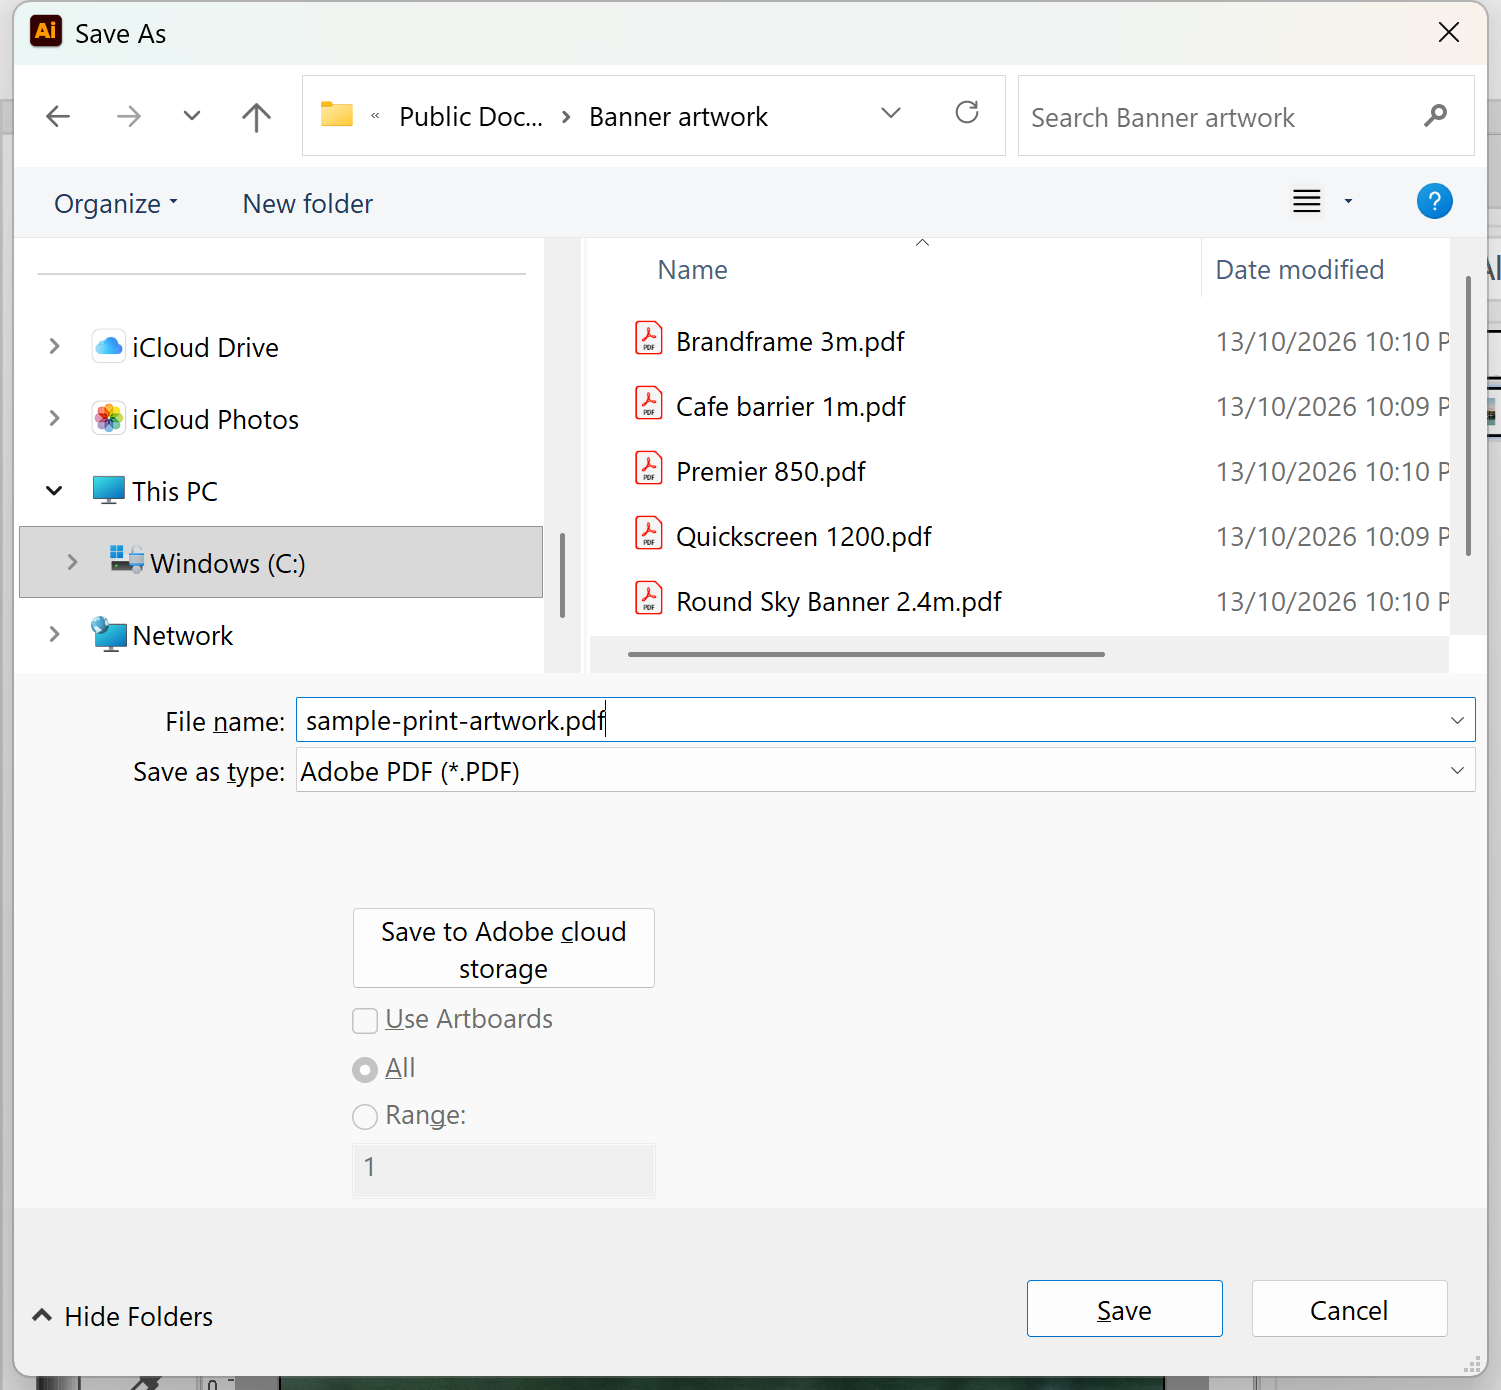Expand the address bar path history dropdown
Image resolution: width=1501 pixels, height=1390 pixels.
click(891, 113)
